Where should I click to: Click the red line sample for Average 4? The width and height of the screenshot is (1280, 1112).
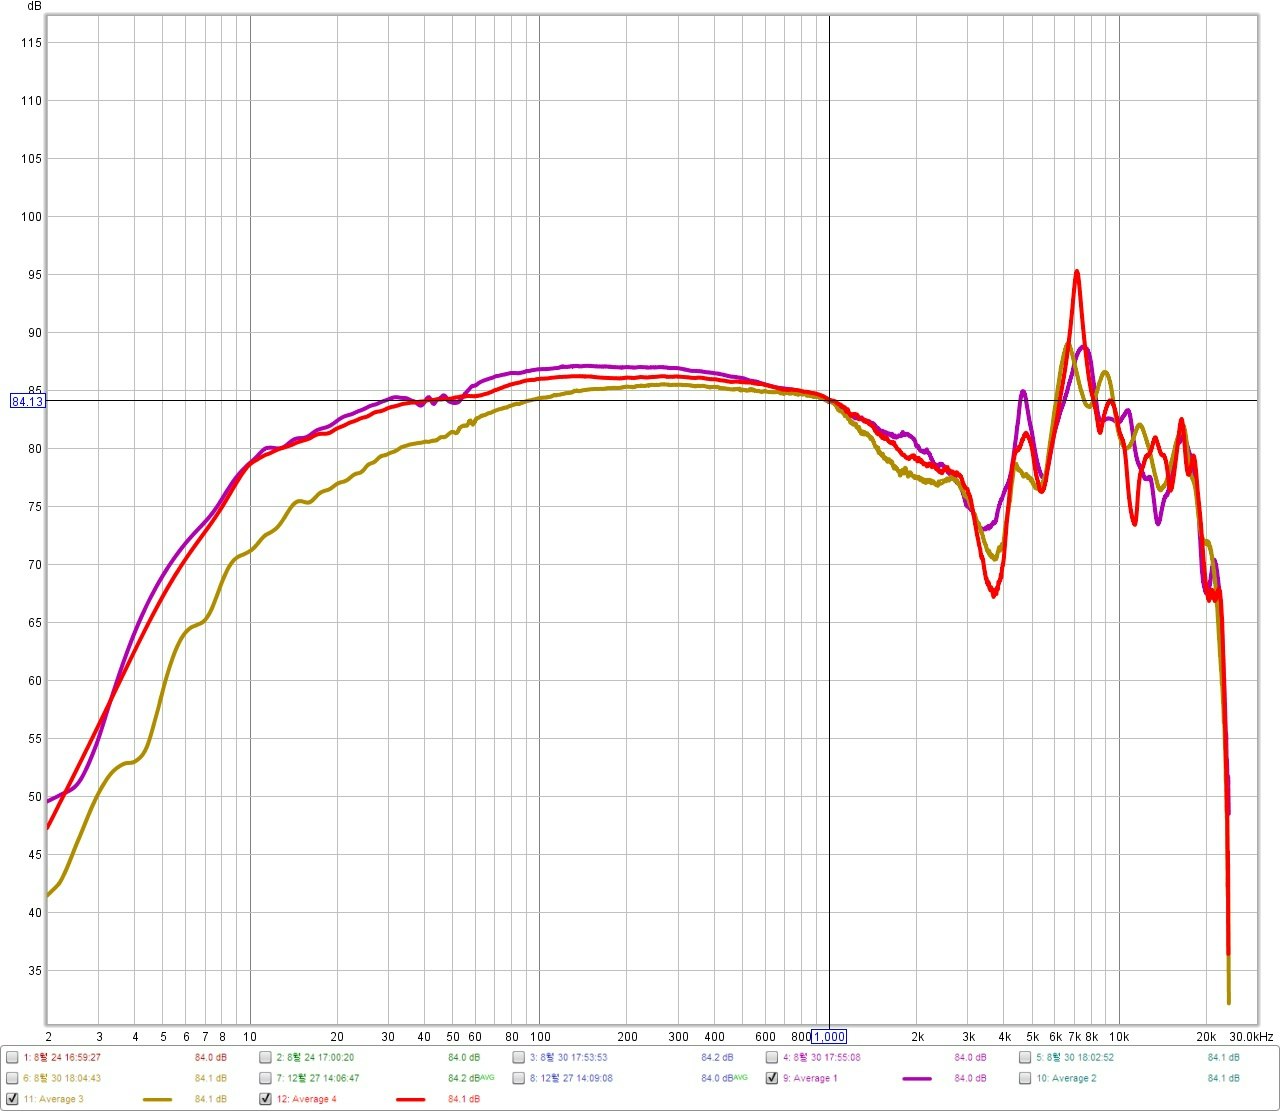tap(410, 1100)
